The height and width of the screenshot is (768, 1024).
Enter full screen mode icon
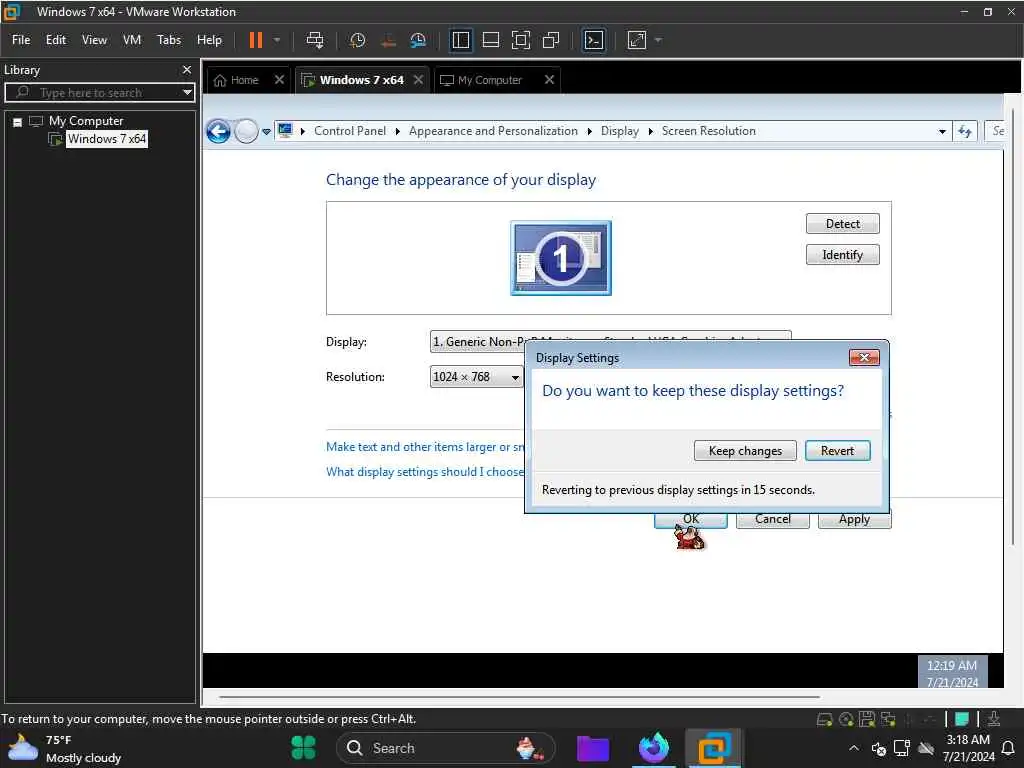520,40
